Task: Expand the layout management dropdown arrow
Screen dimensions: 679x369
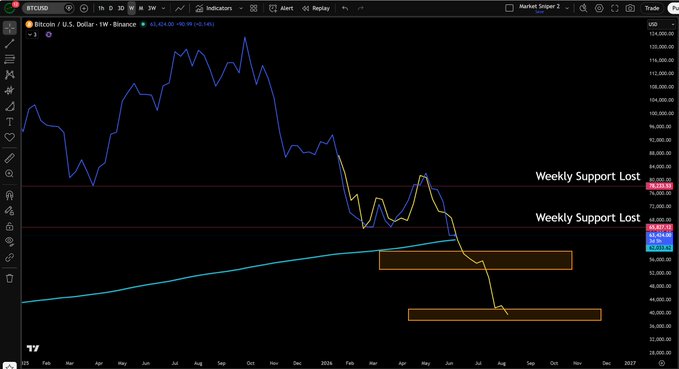Action: 567,8
